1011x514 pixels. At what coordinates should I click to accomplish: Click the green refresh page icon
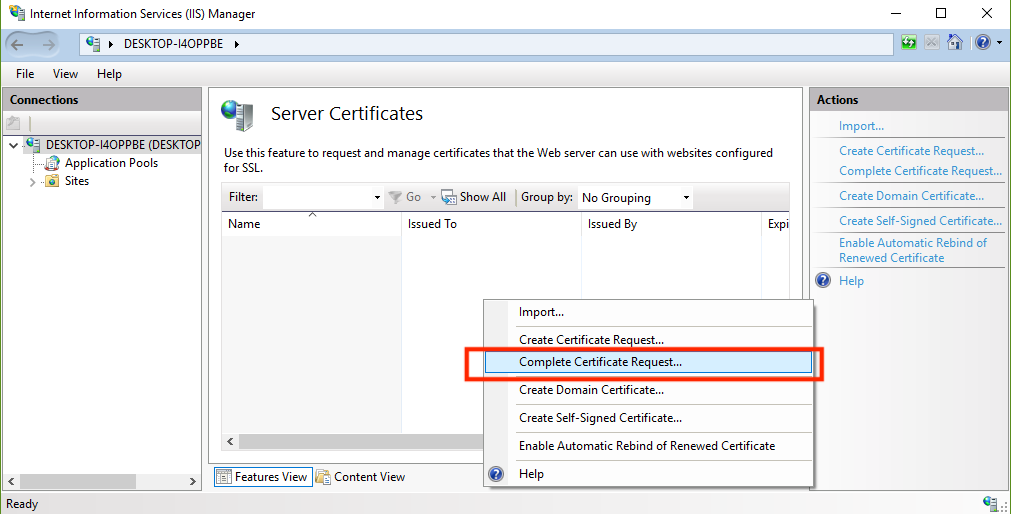[x=908, y=43]
